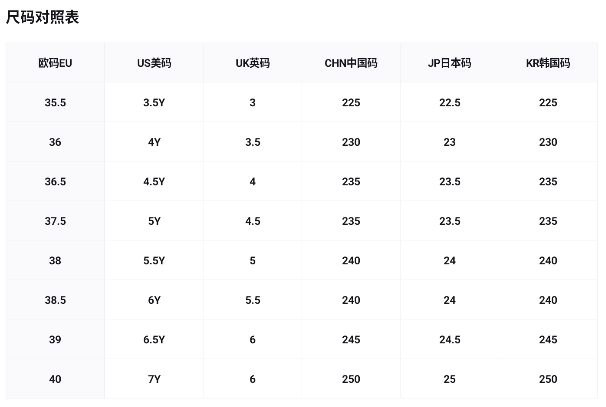Click the 尺码对照表 title heading
The width and height of the screenshot is (606, 407).
(43, 17)
